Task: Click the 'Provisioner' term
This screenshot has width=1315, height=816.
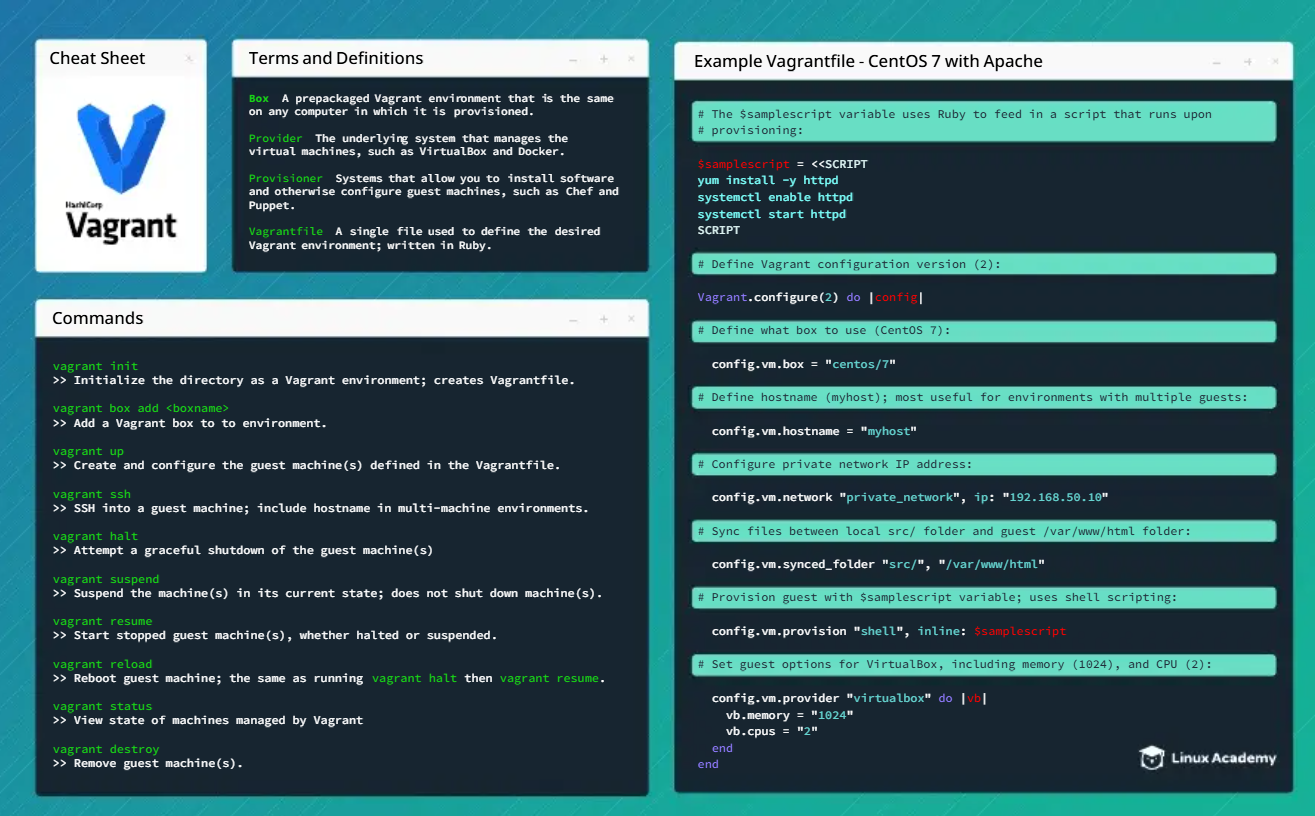Action: [286, 178]
